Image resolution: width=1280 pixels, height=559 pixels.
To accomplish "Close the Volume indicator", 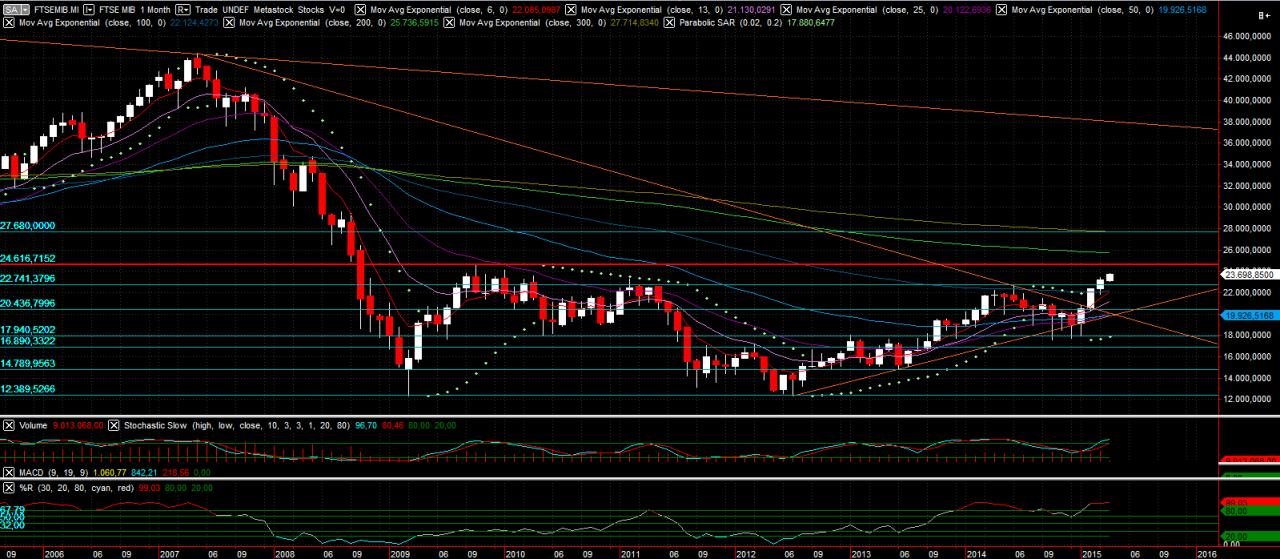I will (x=8, y=426).
